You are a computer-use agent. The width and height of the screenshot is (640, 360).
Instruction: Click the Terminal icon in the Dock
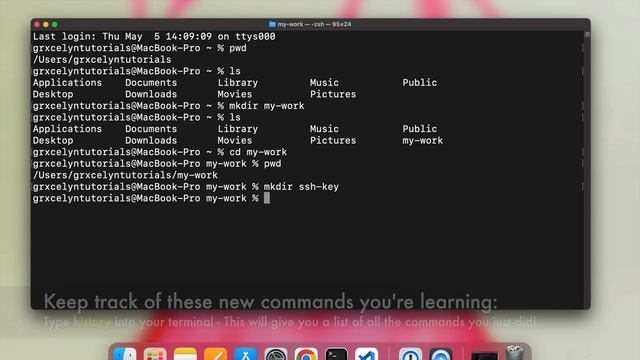click(x=336, y=354)
